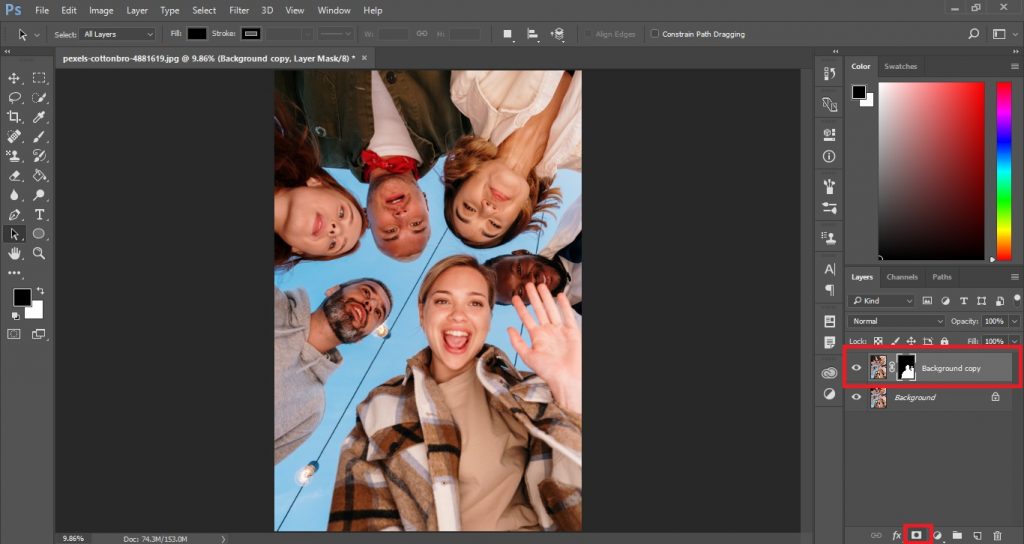The image size is (1024, 544).
Task: Filter layers by type layers
Action: [x=963, y=300]
